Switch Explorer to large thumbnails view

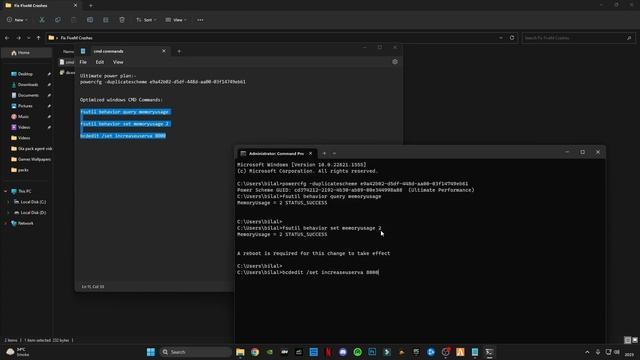tap(635, 340)
